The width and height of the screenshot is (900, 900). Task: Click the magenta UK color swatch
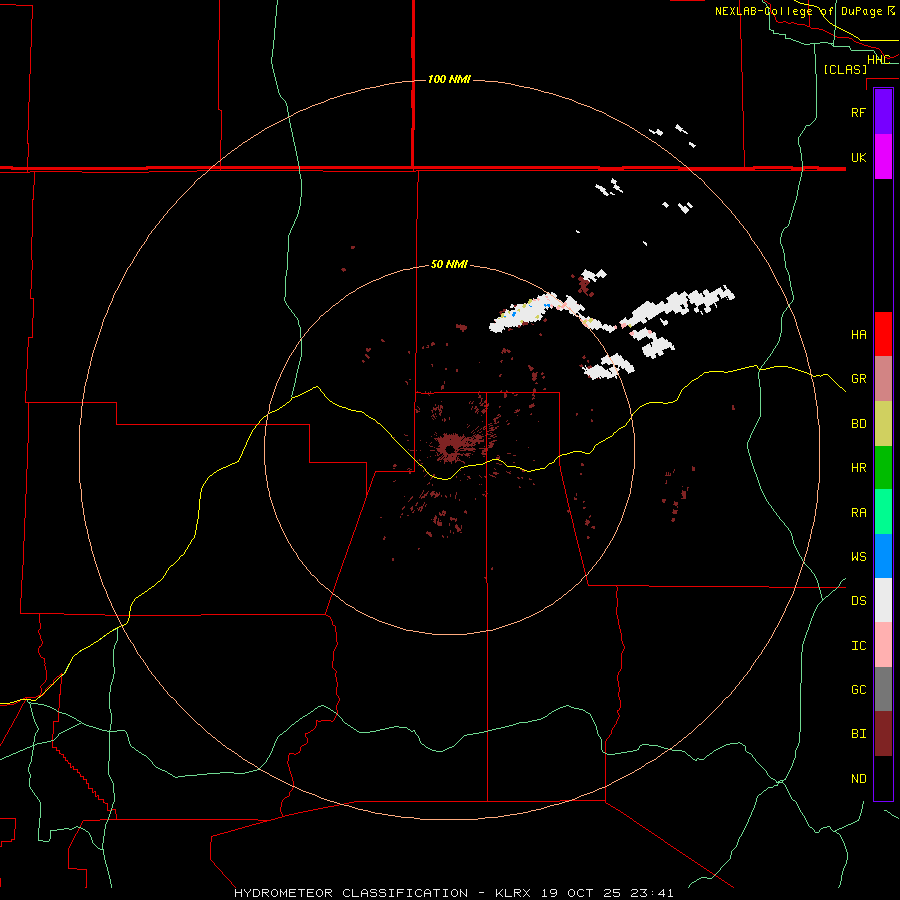[x=883, y=157]
